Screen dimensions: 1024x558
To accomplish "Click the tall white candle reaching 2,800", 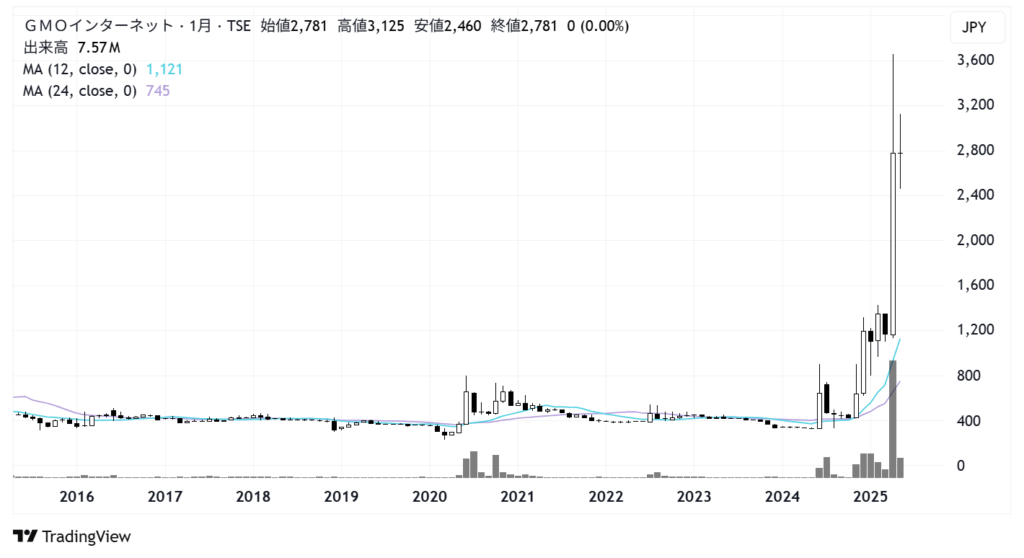I will point(893,244).
